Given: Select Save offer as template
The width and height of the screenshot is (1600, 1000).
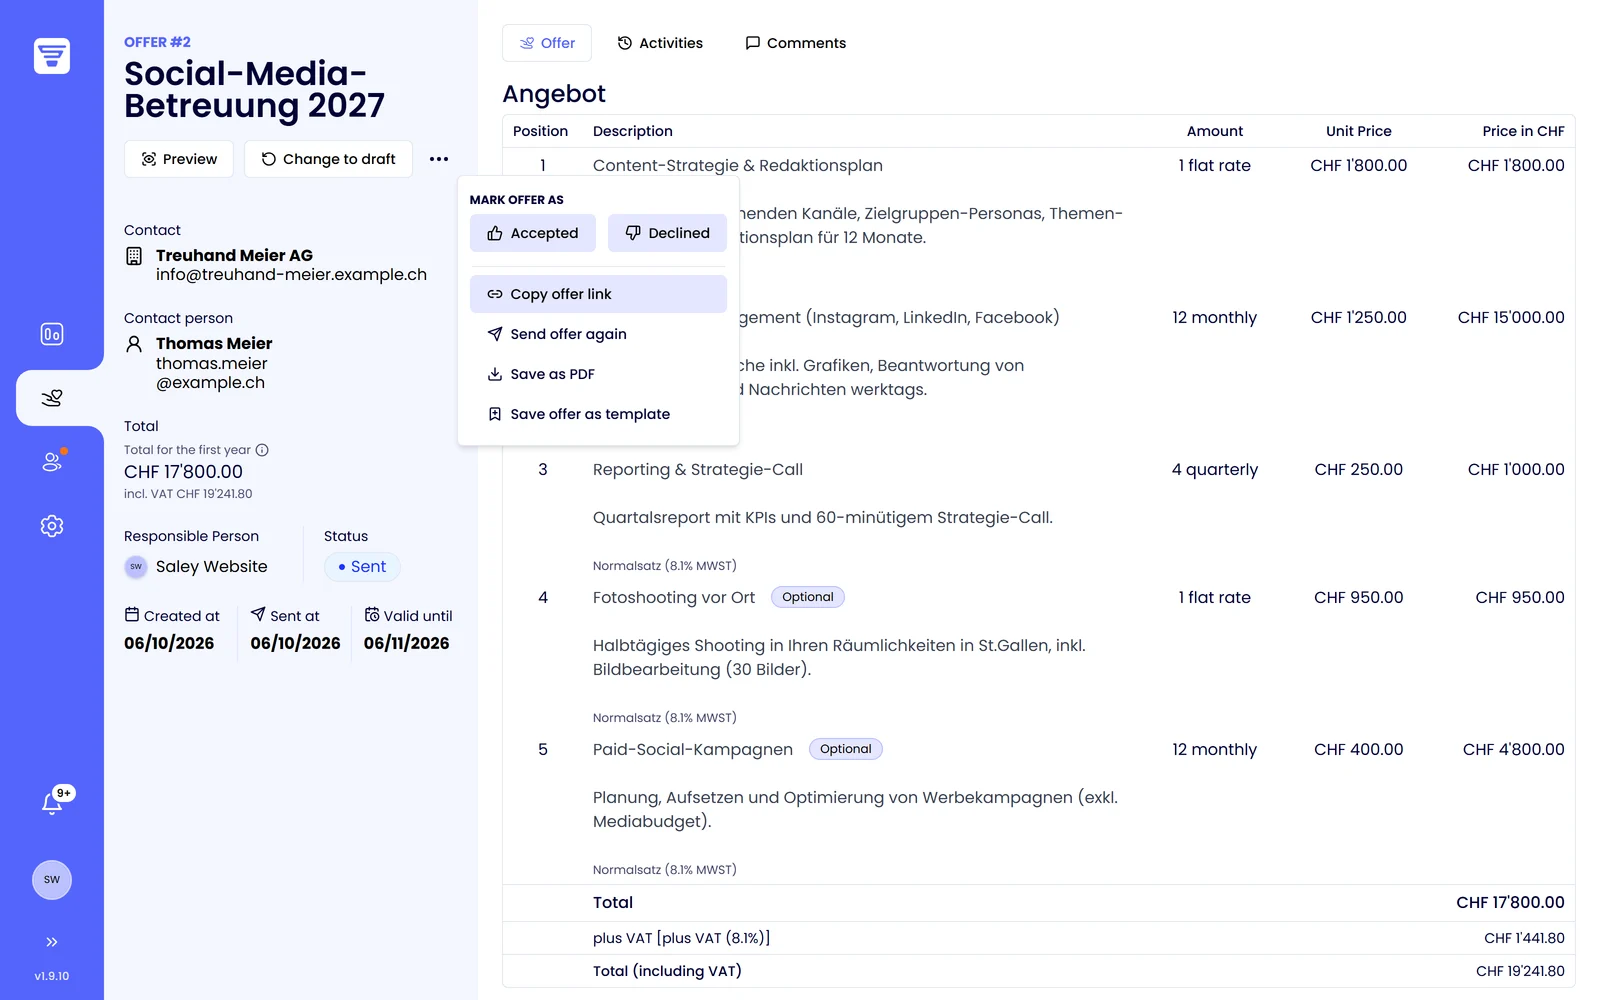Looking at the screenshot, I should click(598, 414).
